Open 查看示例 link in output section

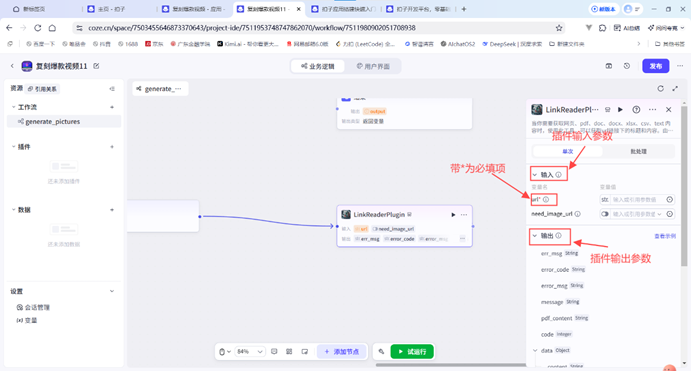tap(665, 236)
